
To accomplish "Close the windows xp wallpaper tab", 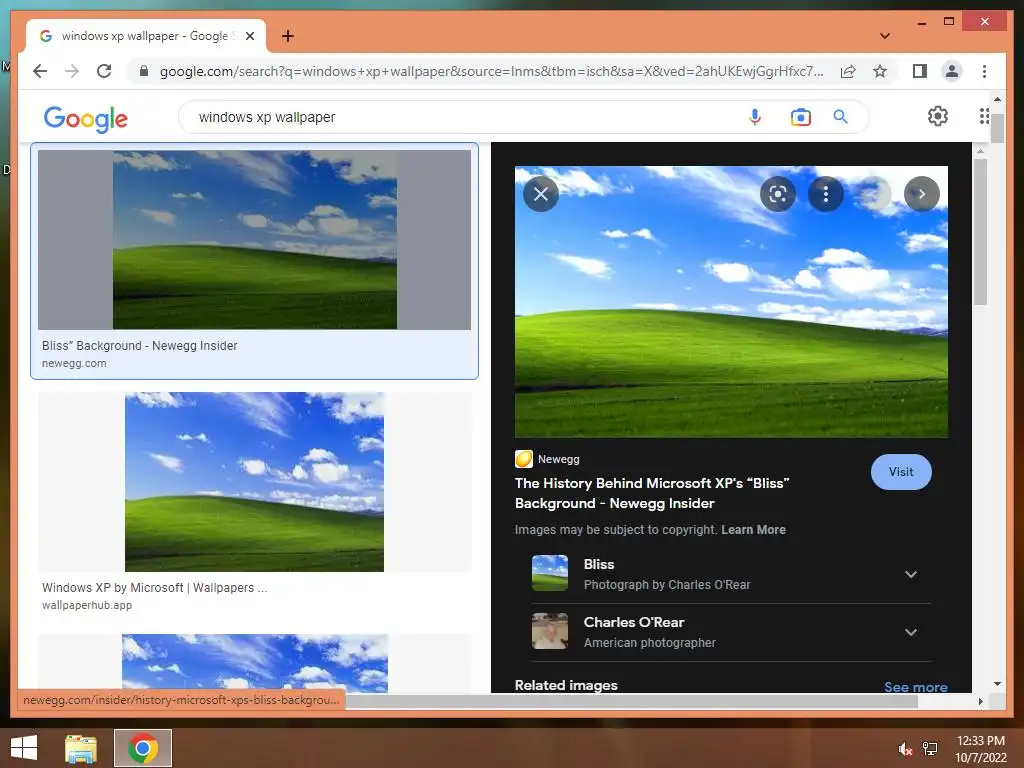I will [249, 36].
